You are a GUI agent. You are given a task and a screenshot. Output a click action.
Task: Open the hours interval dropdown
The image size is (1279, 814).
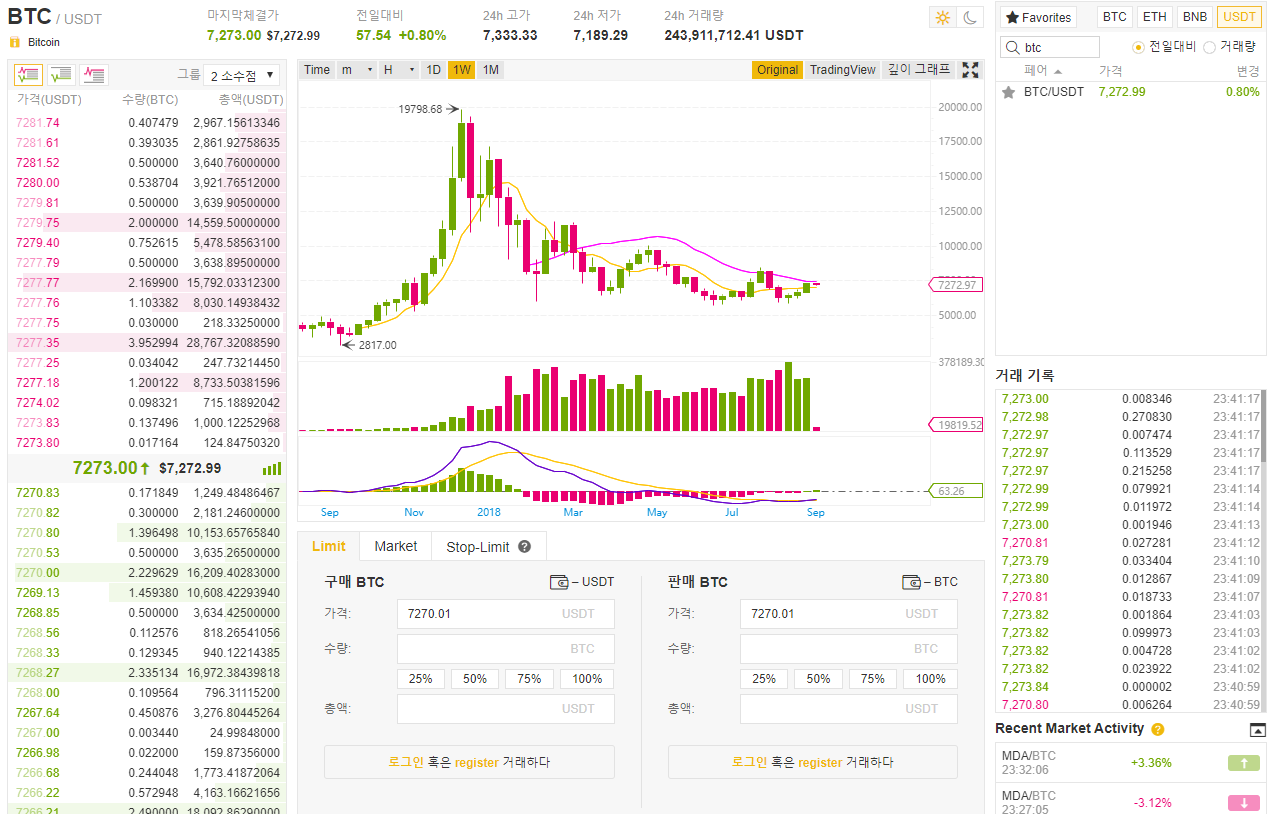click(x=399, y=70)
